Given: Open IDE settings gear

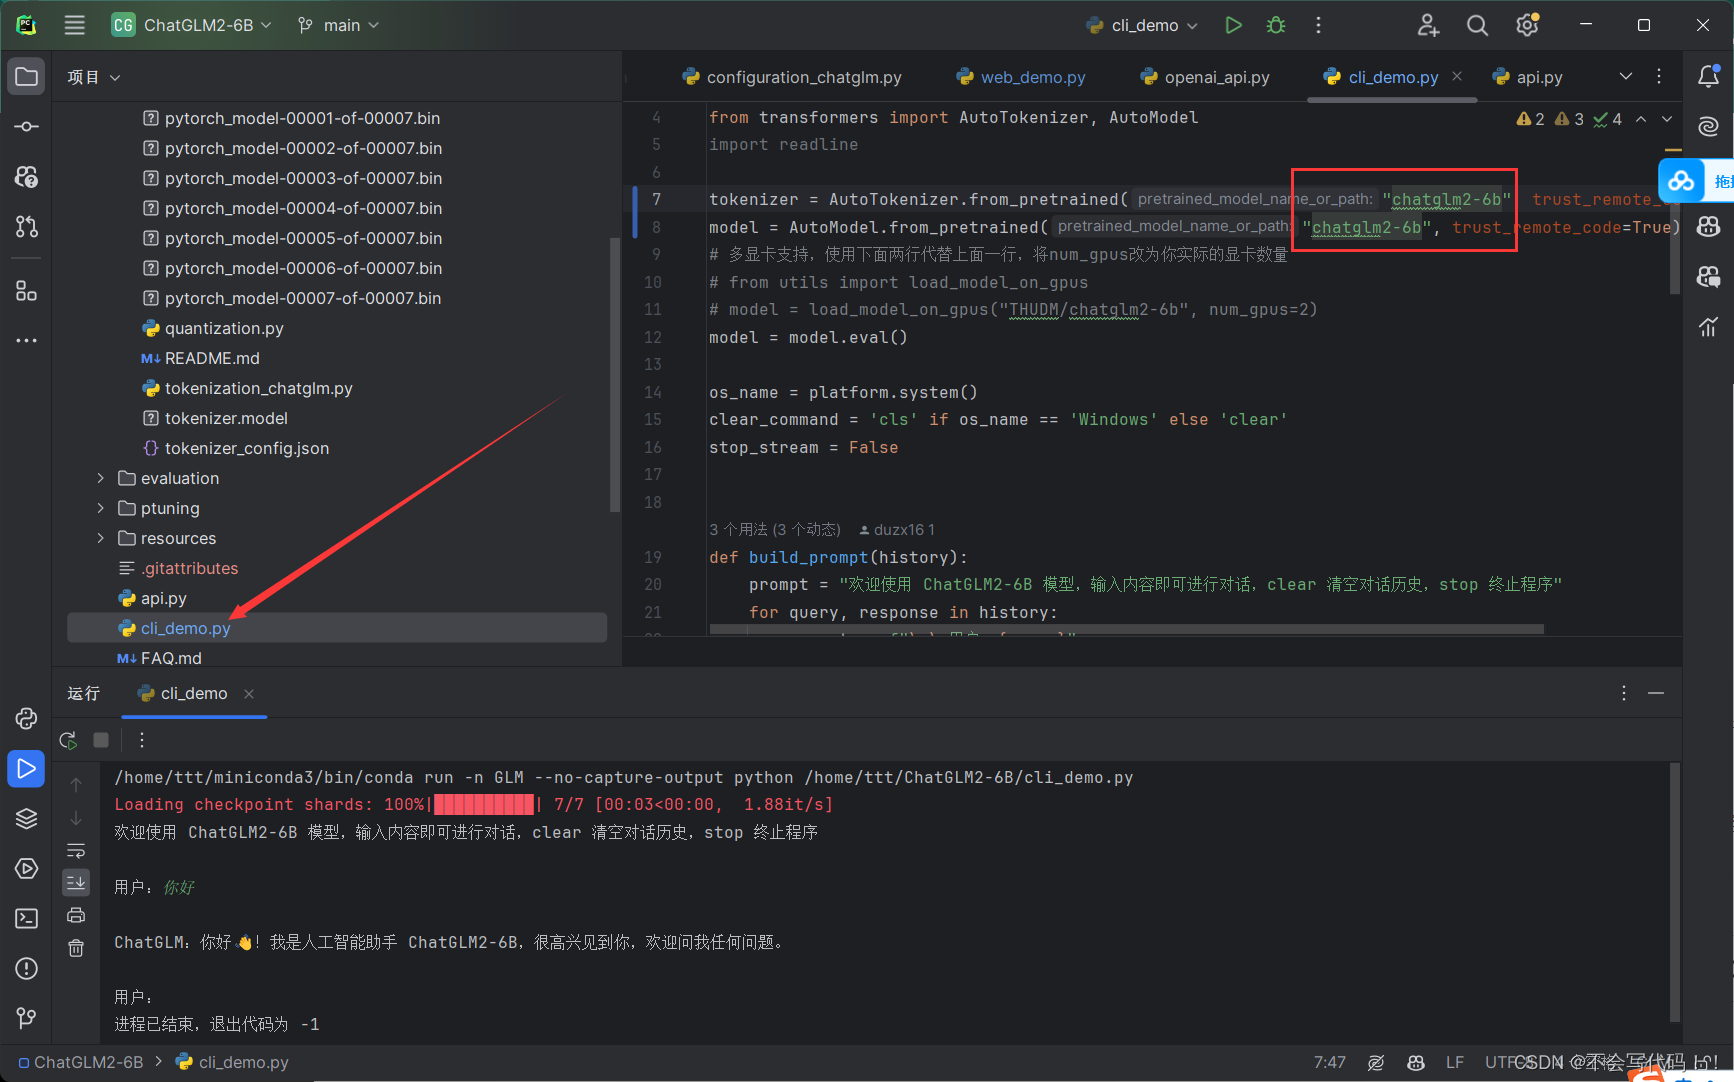Looking at the screenshot, I should coord(1527,25).
